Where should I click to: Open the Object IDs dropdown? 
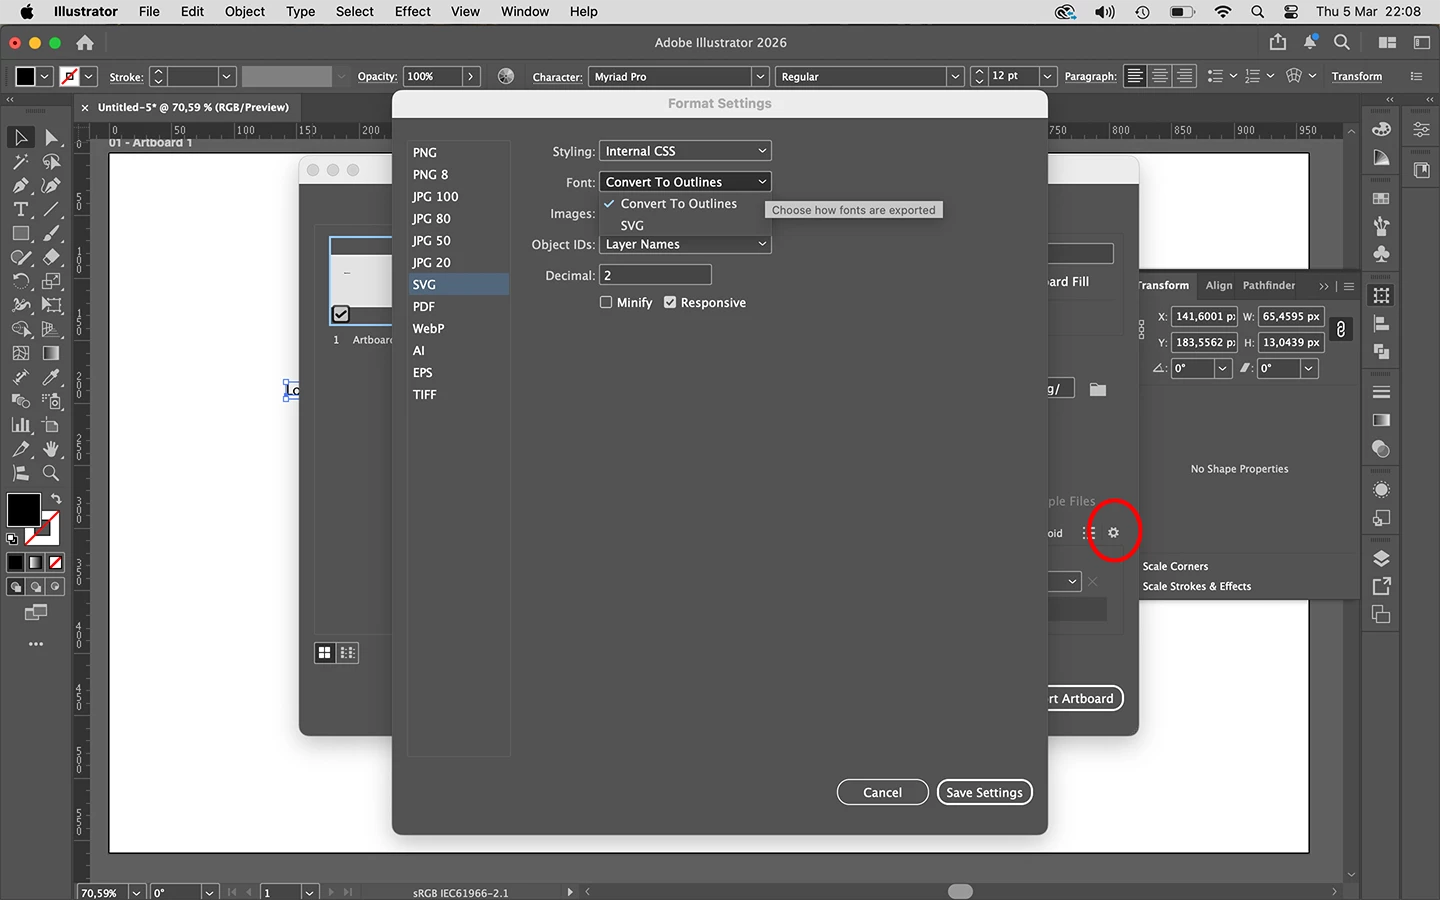(x=685, y=244)
